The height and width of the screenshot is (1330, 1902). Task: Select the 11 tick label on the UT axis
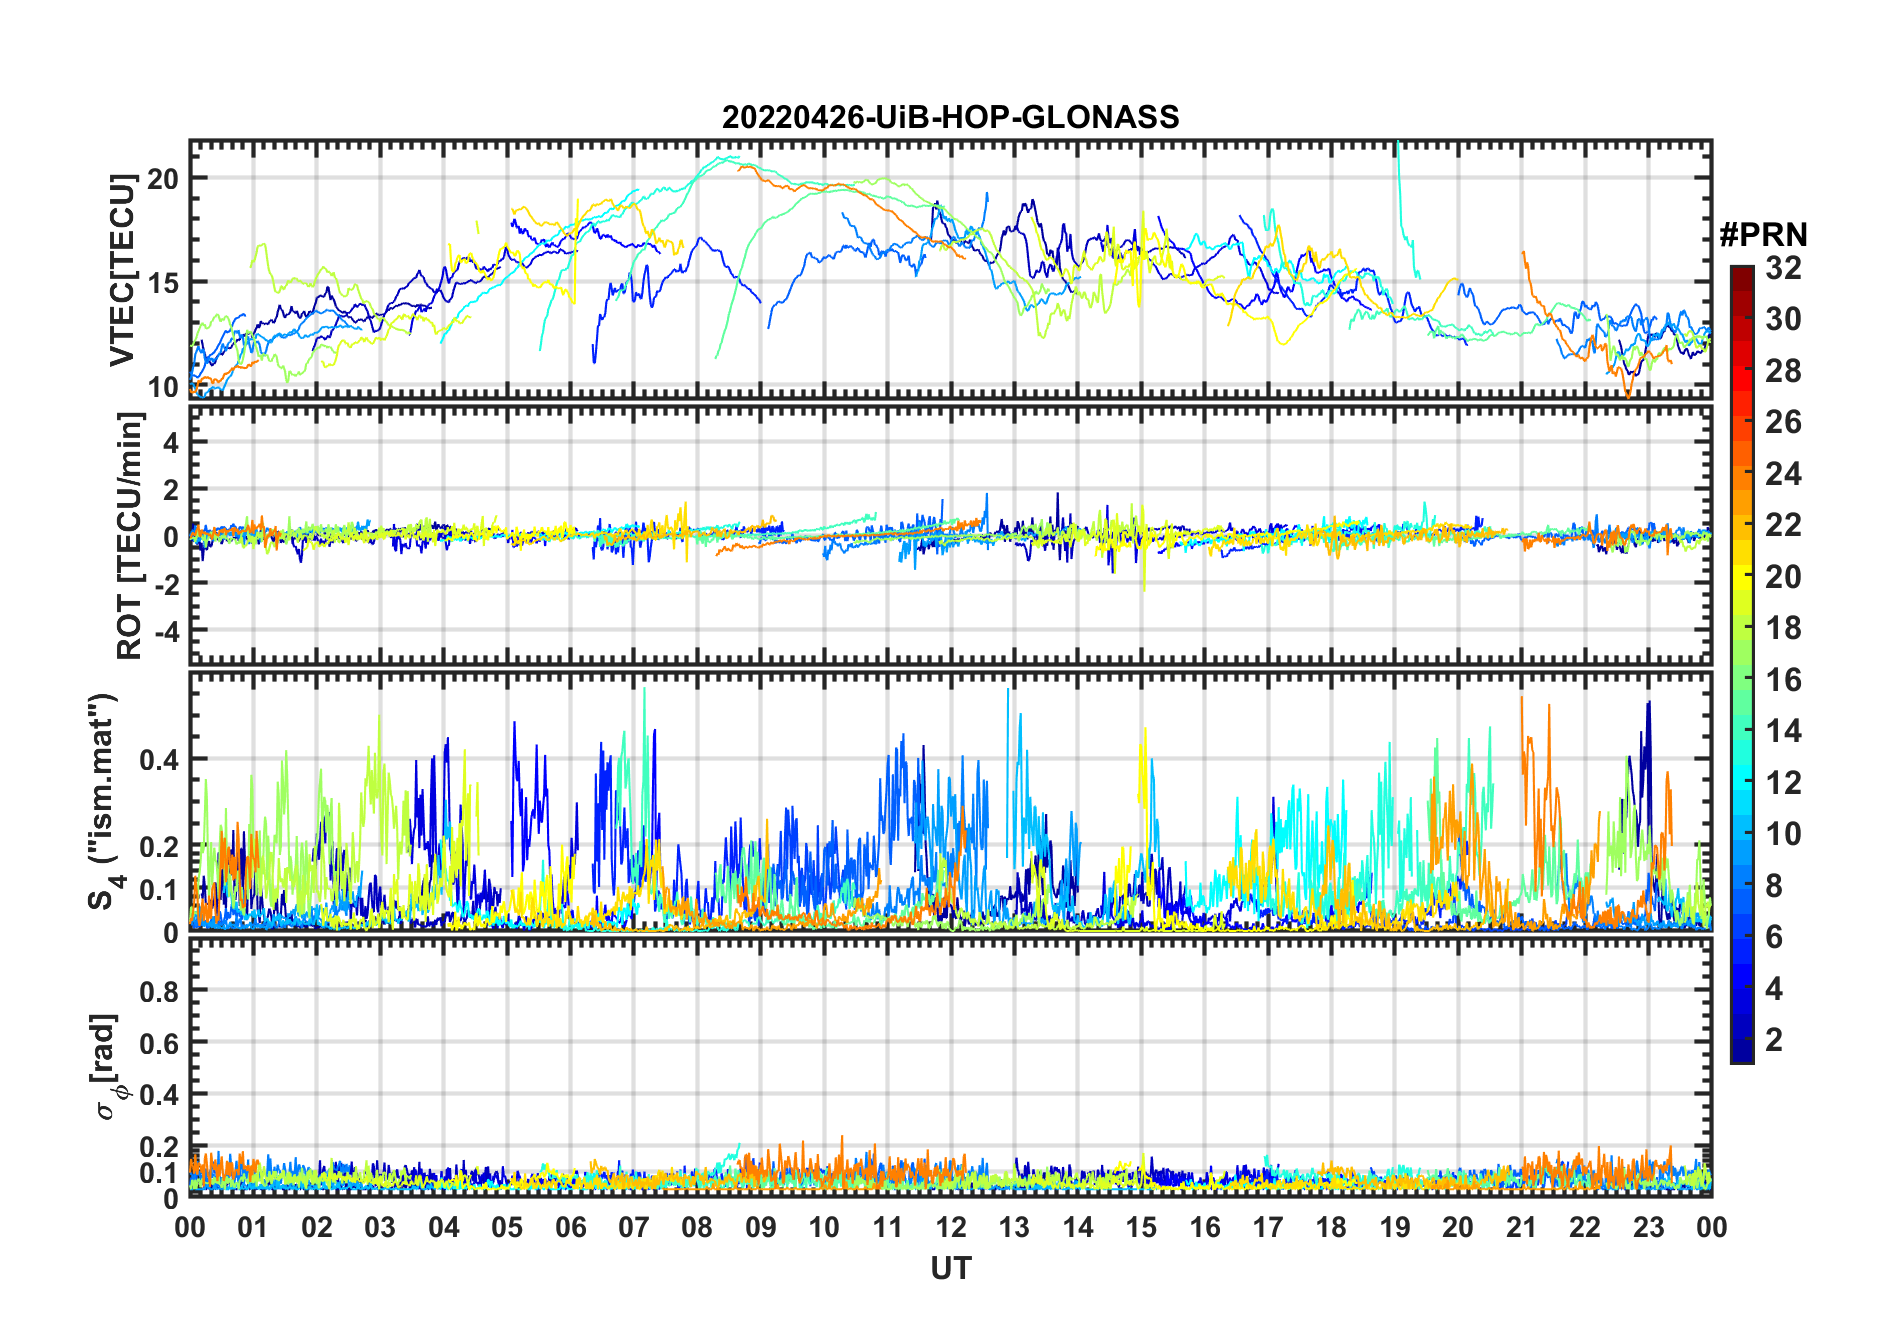(x=887, y=1227)
